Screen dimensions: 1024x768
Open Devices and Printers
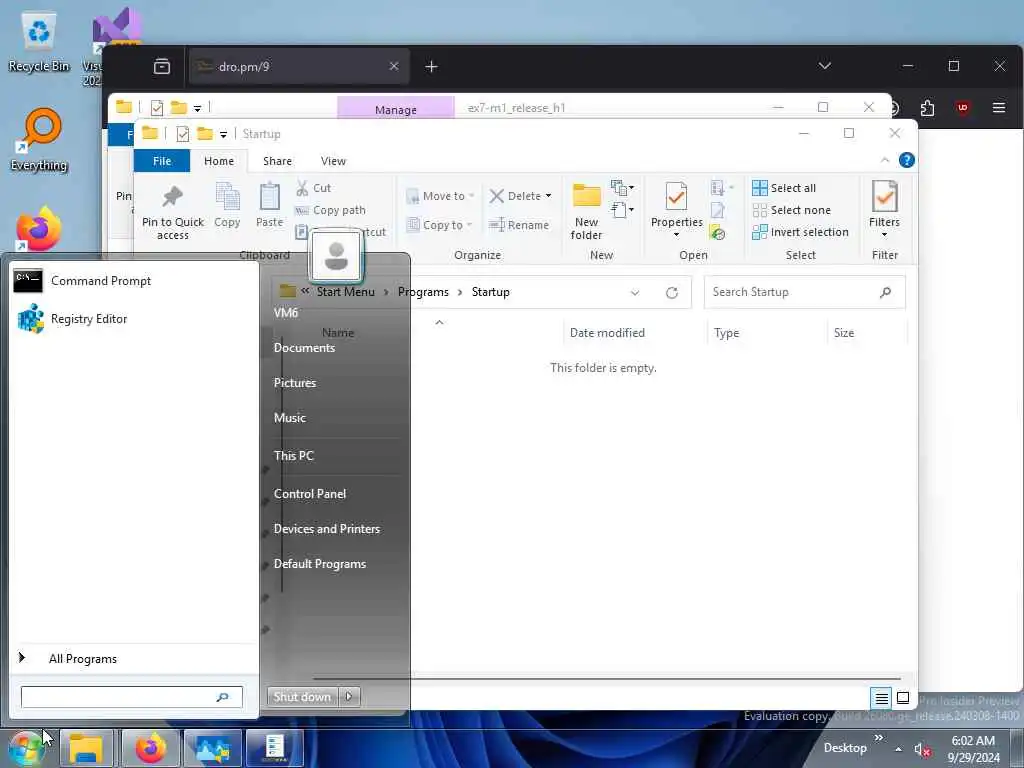click(x=327, y=529)
